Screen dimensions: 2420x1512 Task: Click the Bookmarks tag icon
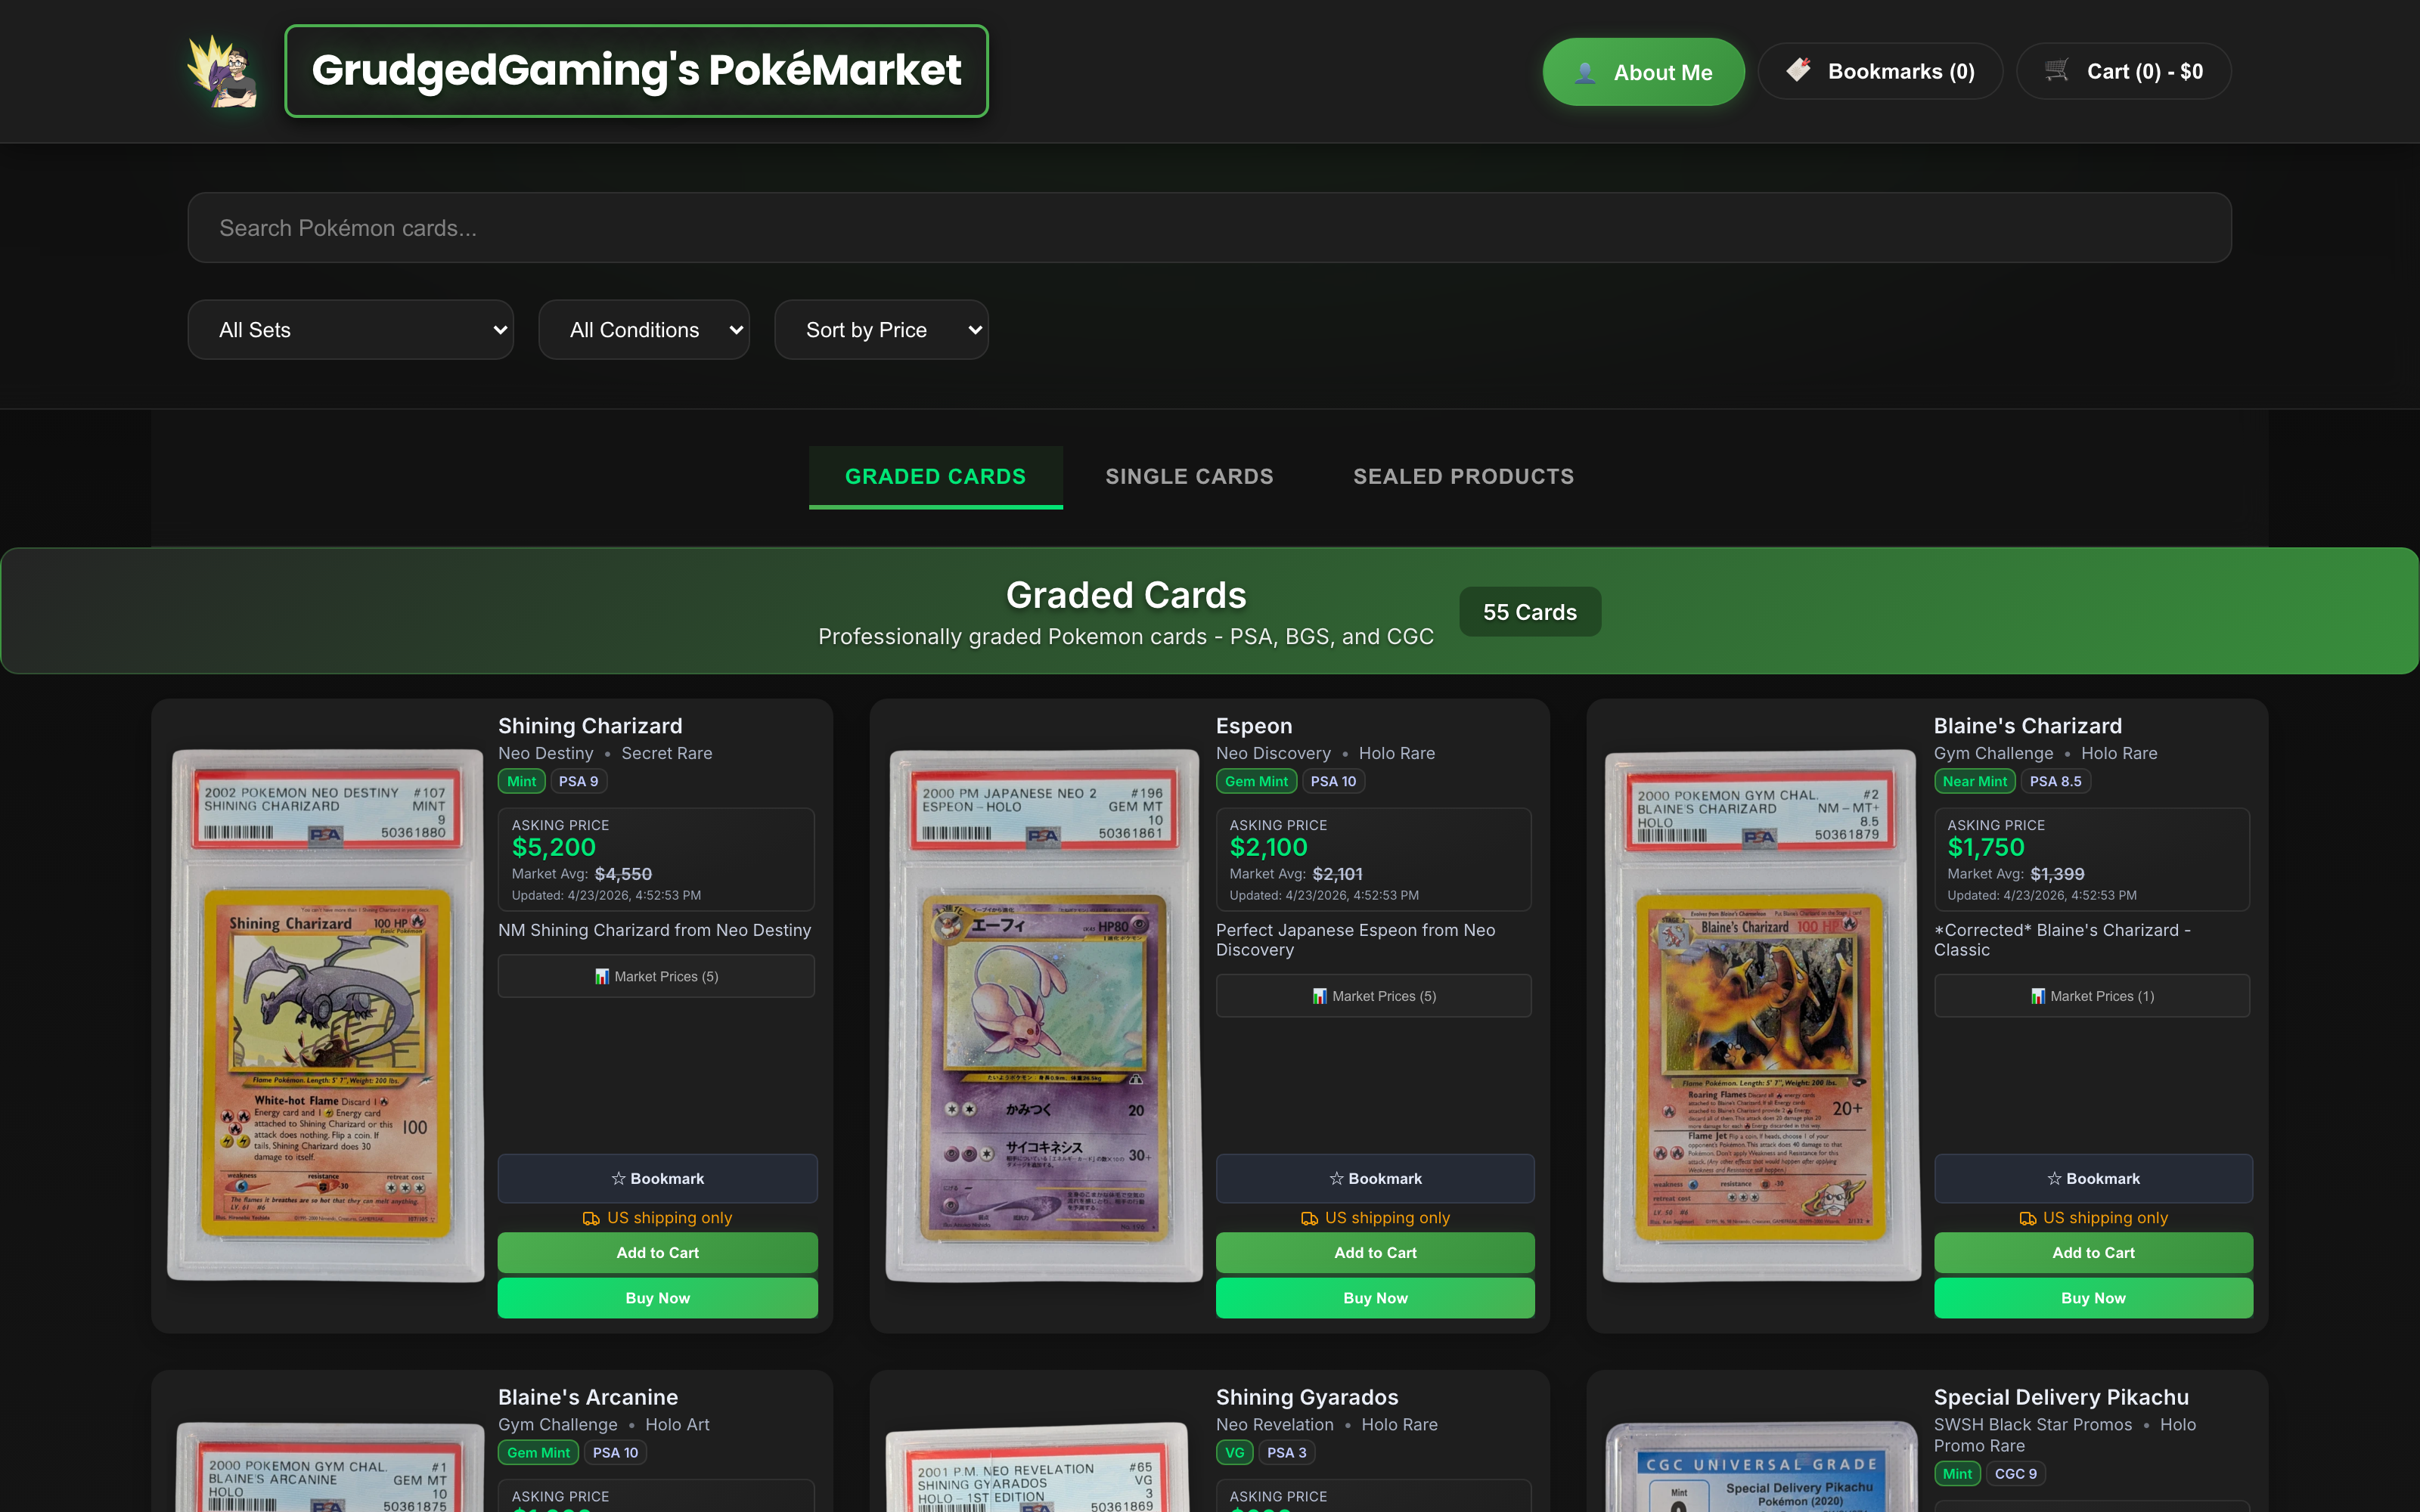(x=1799, y=70)
